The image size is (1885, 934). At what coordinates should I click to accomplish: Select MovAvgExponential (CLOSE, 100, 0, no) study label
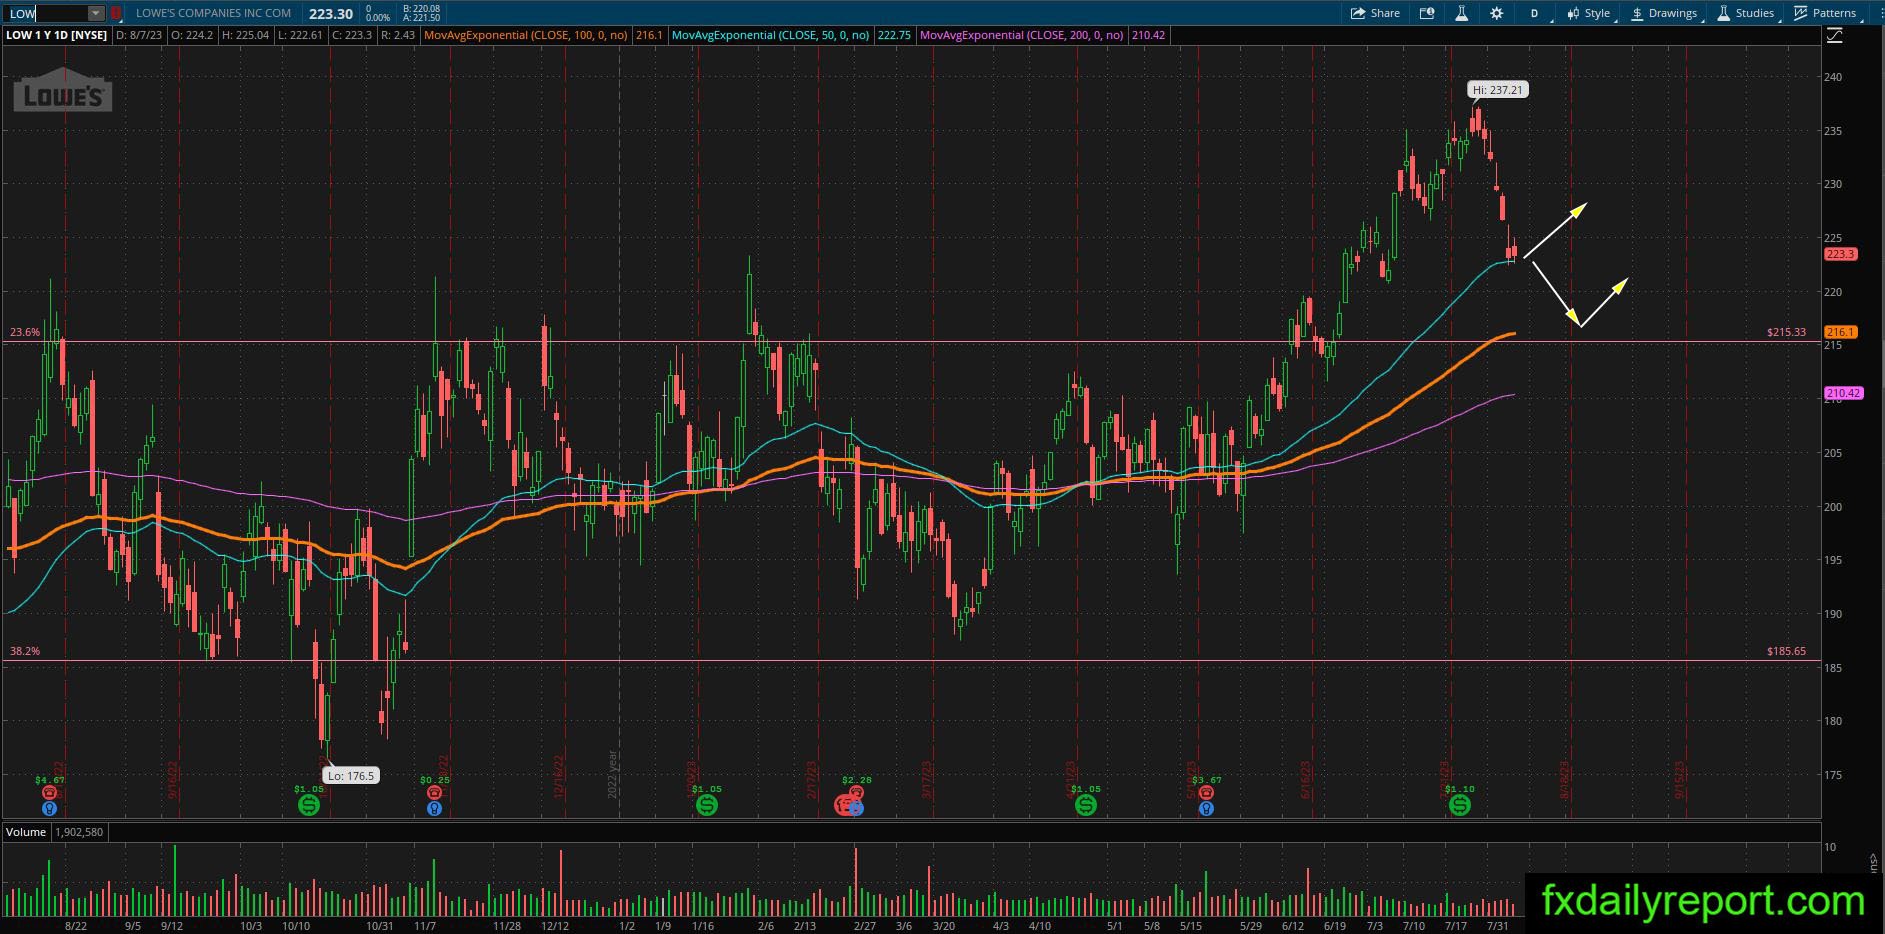point(526,35)
